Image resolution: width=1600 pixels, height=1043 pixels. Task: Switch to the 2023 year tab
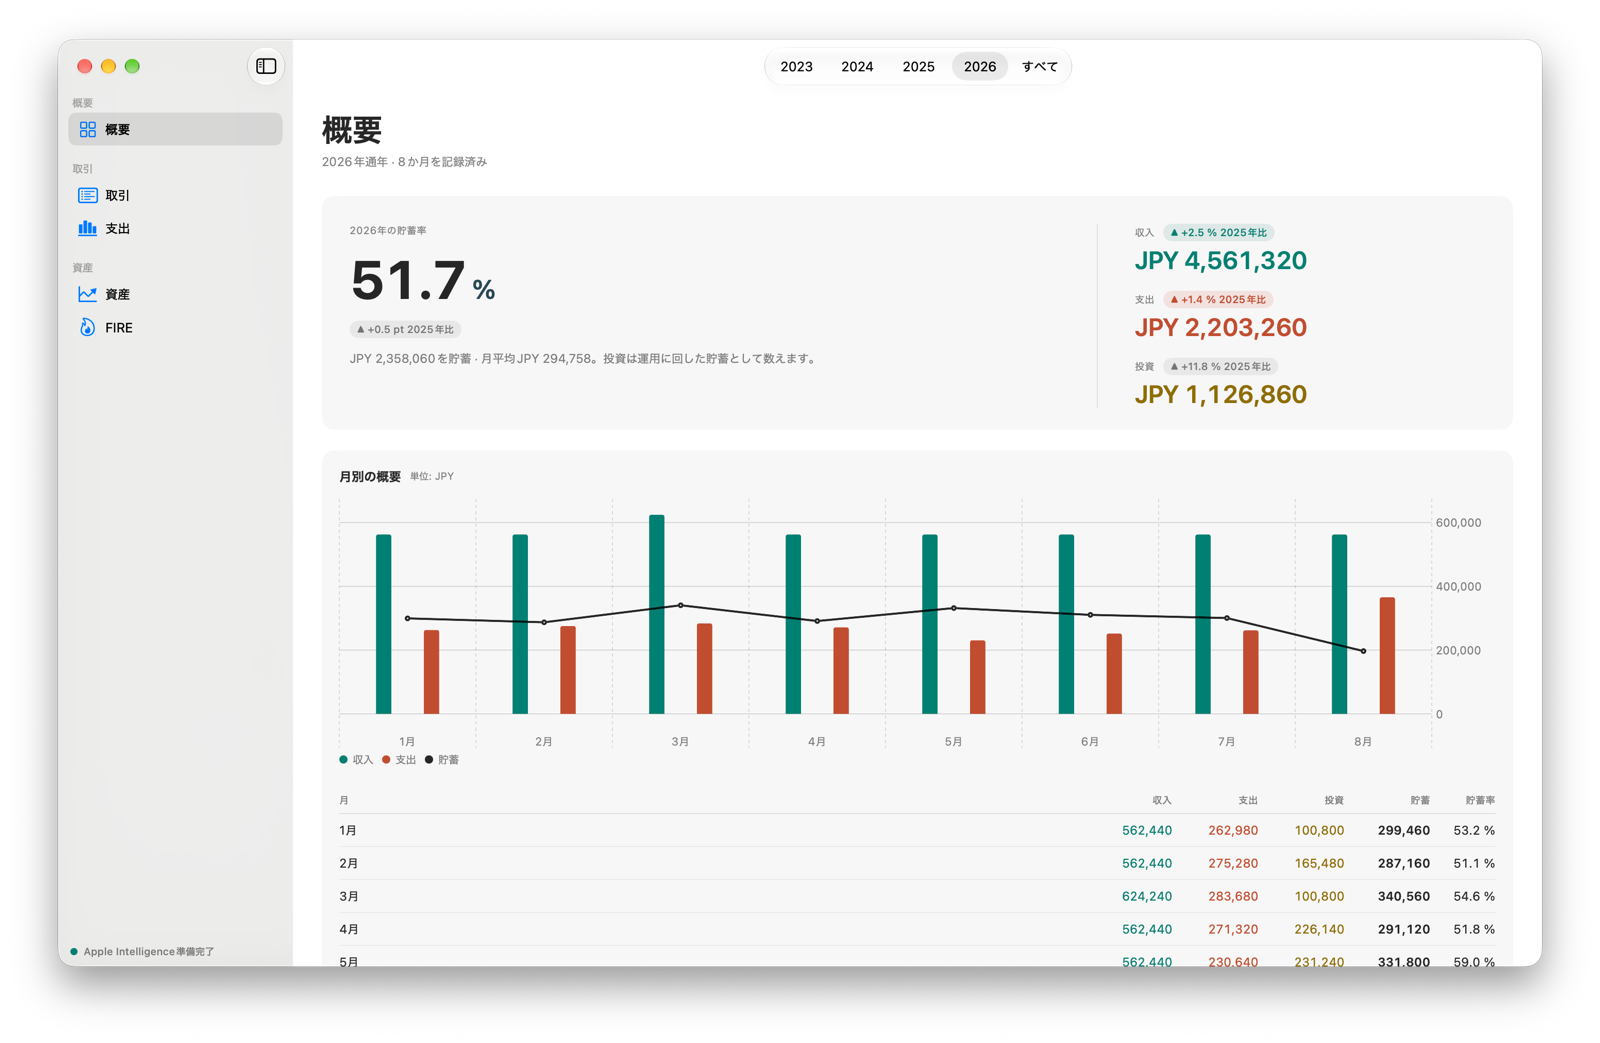coord(796,67)
